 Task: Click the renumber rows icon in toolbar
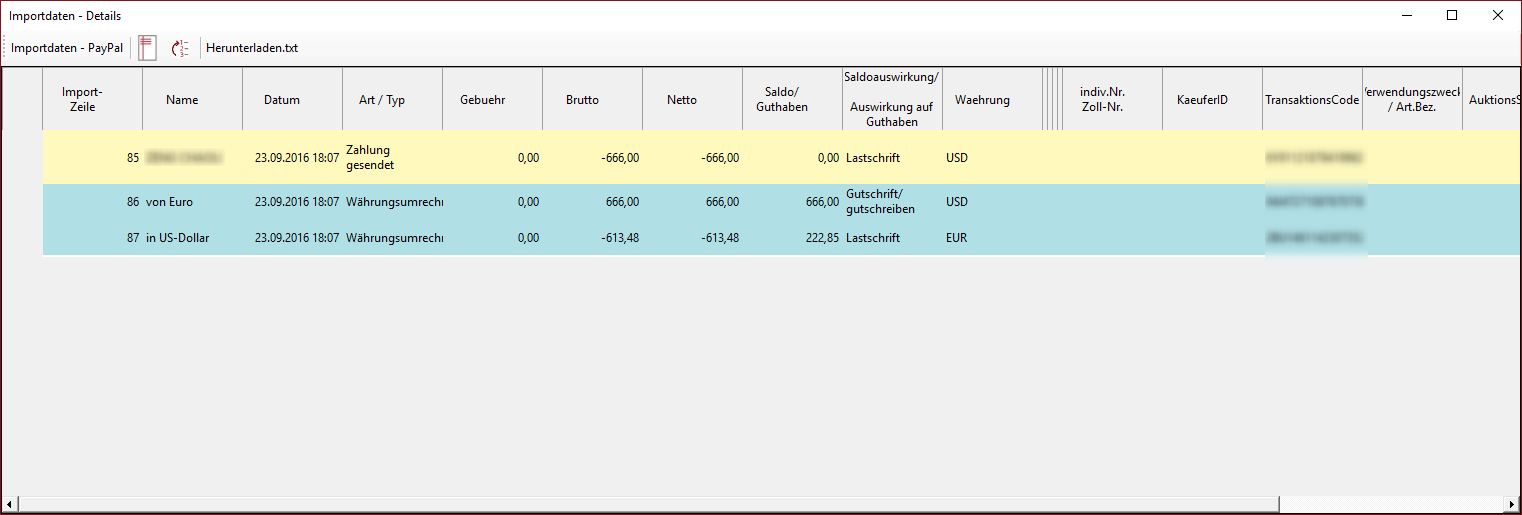point(180,48)
